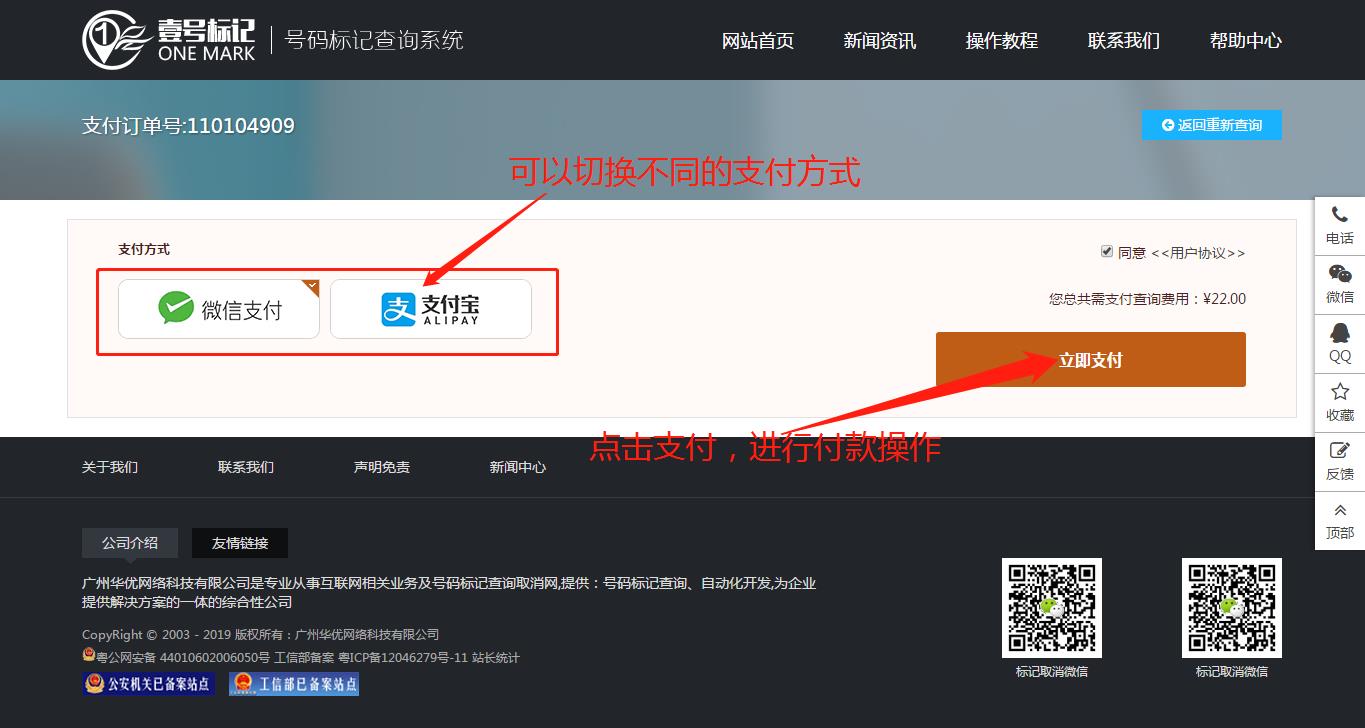1365x728 pixels.
Task: Click the 电话 phone sidebar icon
Action: (1340, 225)
